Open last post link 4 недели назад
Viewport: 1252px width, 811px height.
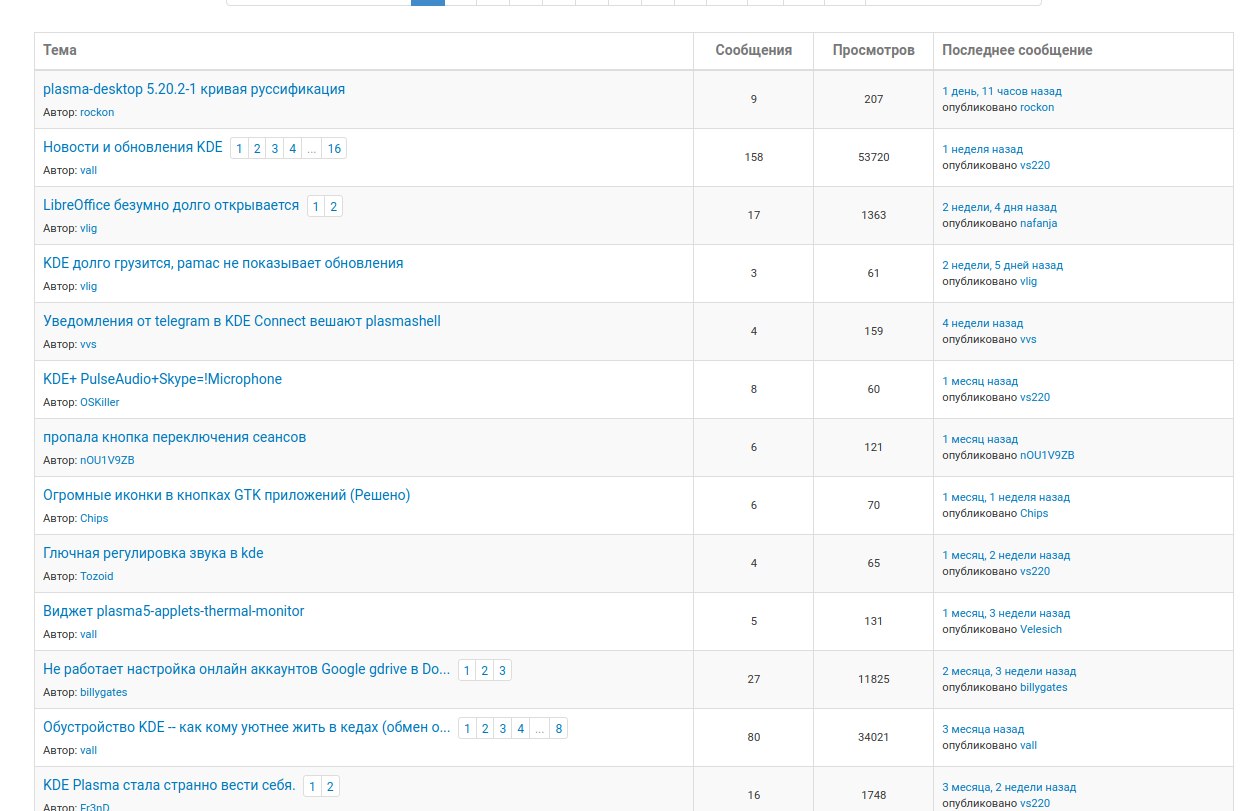click(x=982, y=323)
